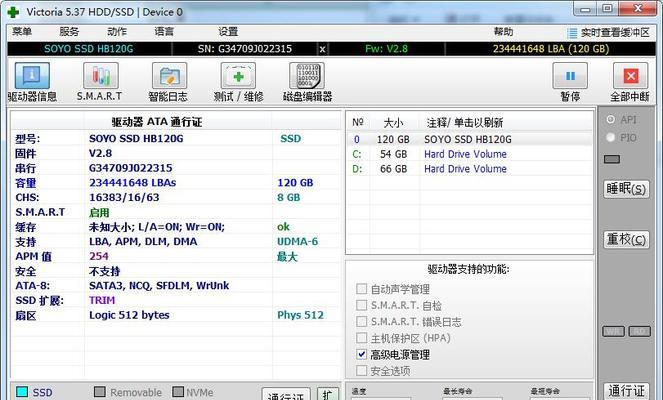Click the SATA3, NCQ, SFDLM, WrUnk value

[x=159, y=286]
